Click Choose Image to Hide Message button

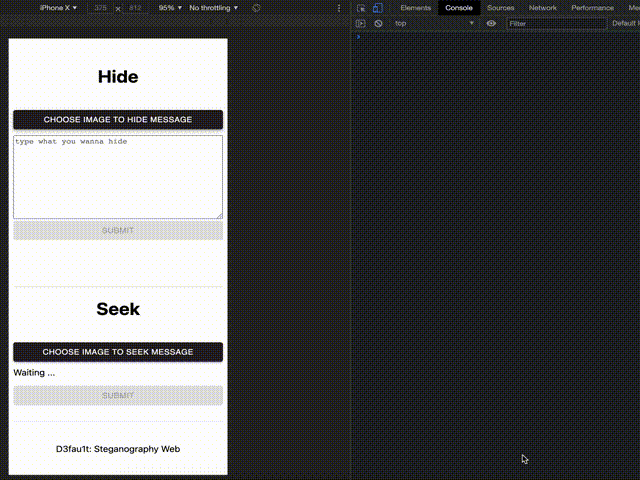point(118,120)
